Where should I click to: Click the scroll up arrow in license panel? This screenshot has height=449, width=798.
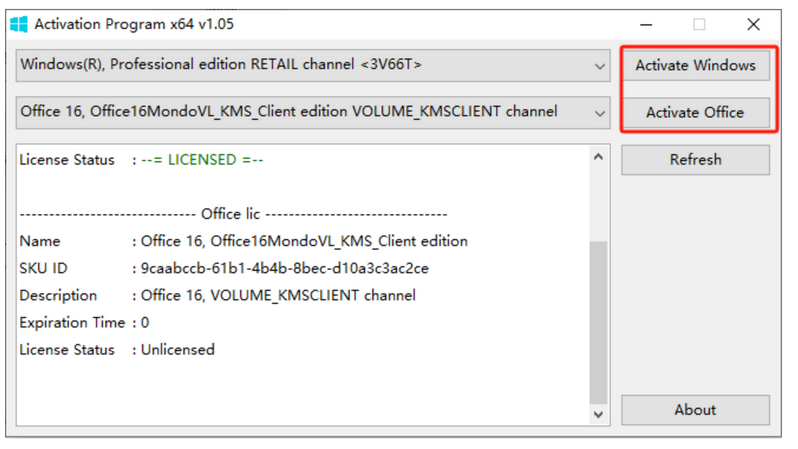coord(598,157)
